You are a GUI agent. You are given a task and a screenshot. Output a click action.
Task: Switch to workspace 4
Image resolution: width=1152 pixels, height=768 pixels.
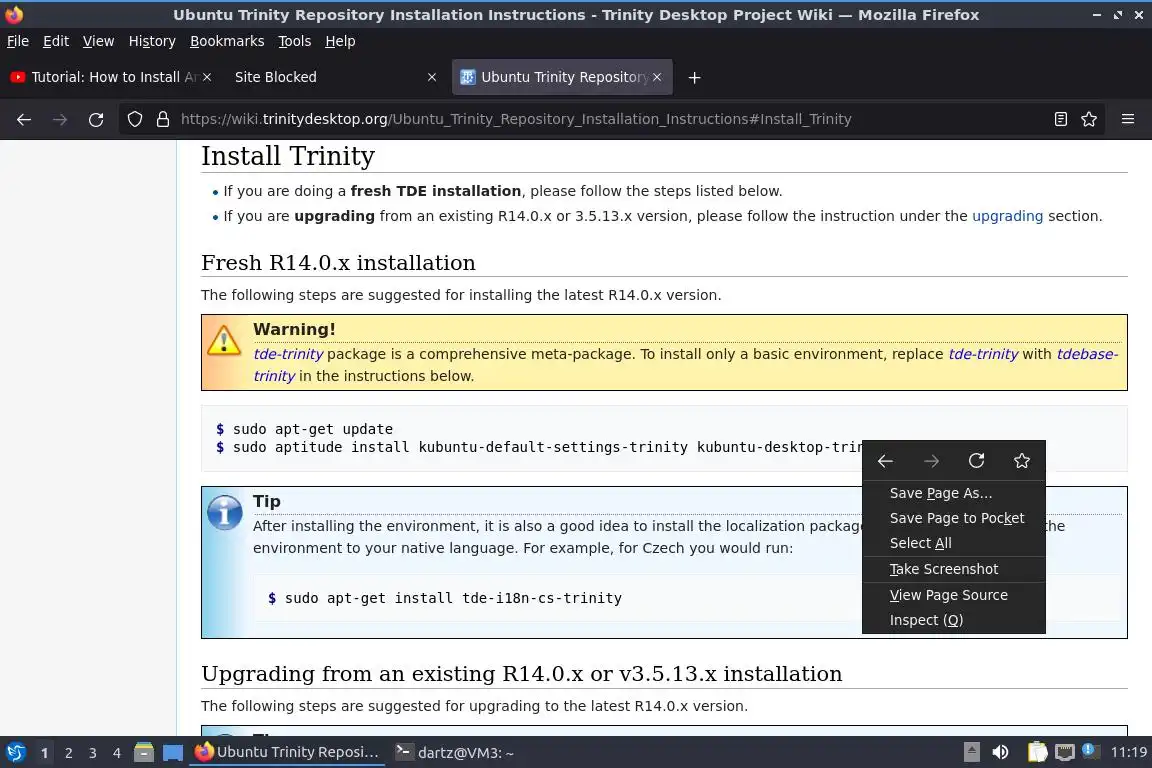pyautogui.click(x=116, y=753)
